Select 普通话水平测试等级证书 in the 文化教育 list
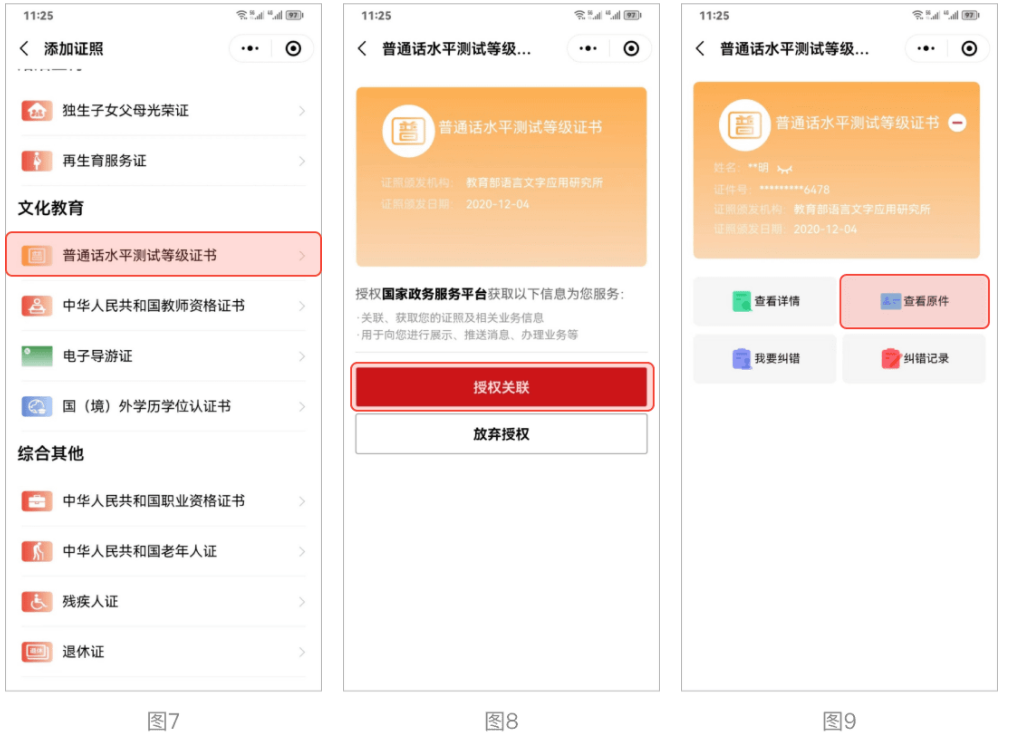Screen dimensions: 1012x742 [163, 255]
